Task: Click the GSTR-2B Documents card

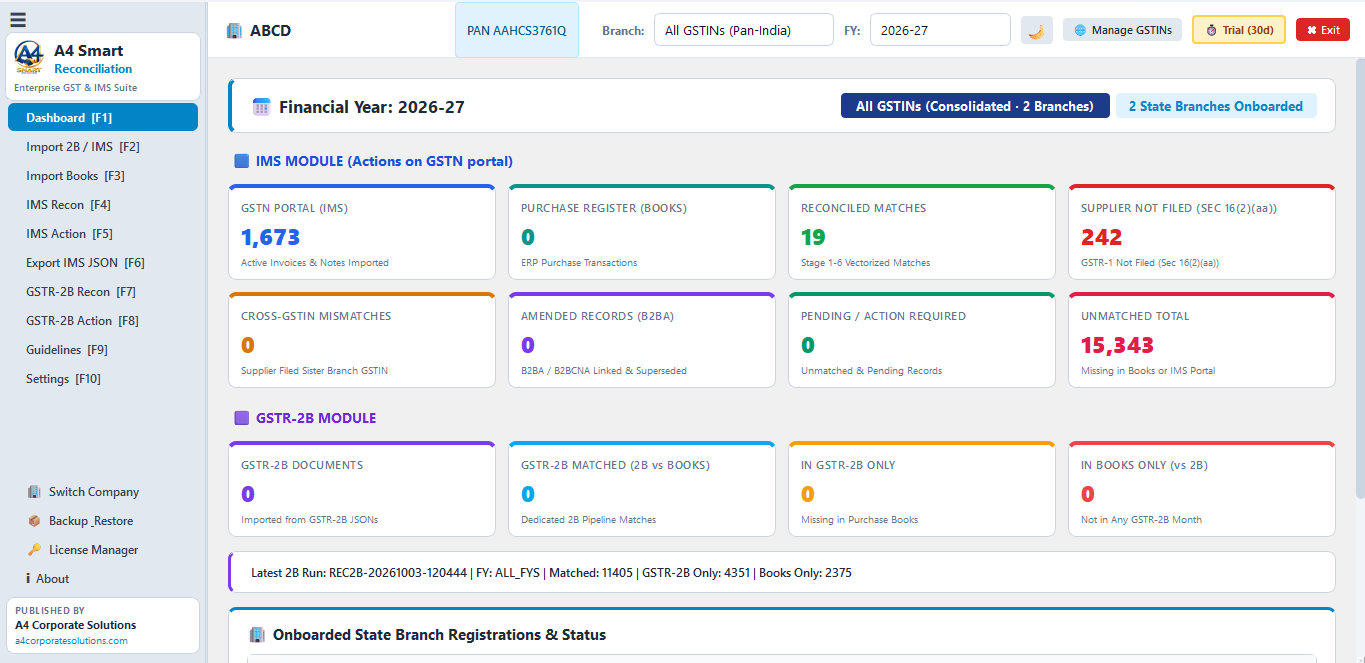Action: tap(362, 489)
